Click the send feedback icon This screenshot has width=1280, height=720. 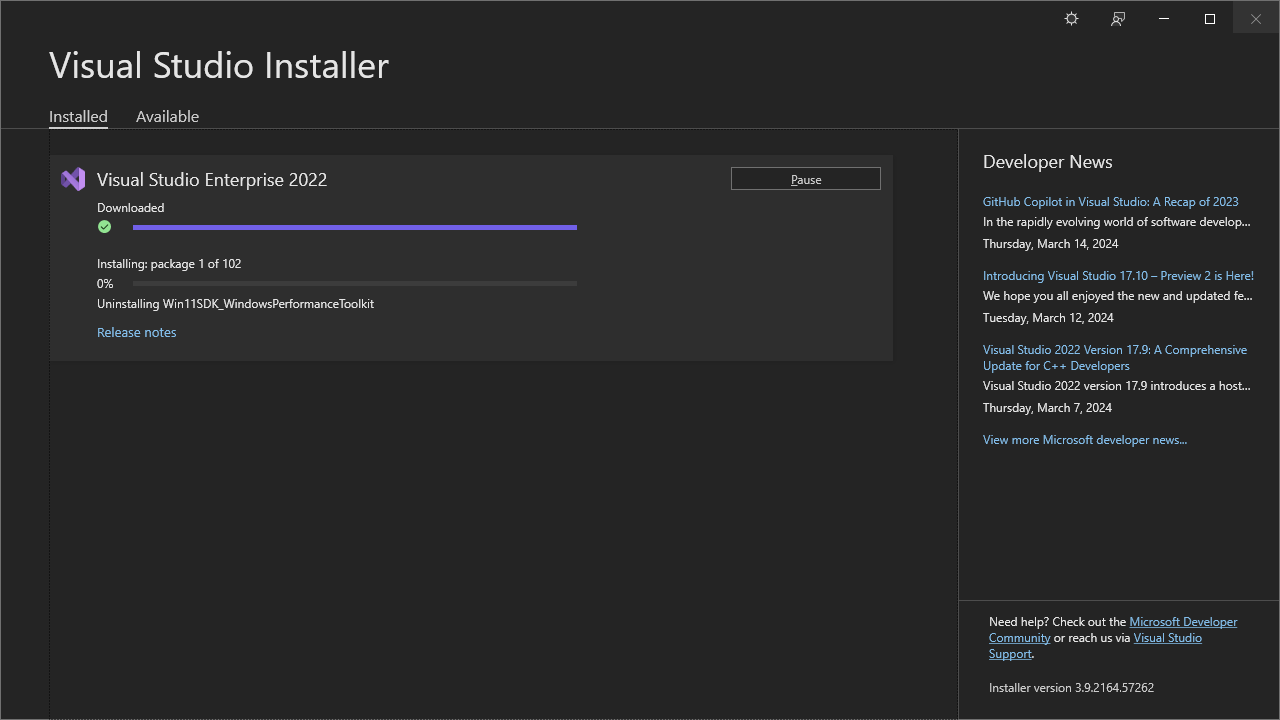click(1117, 18)
